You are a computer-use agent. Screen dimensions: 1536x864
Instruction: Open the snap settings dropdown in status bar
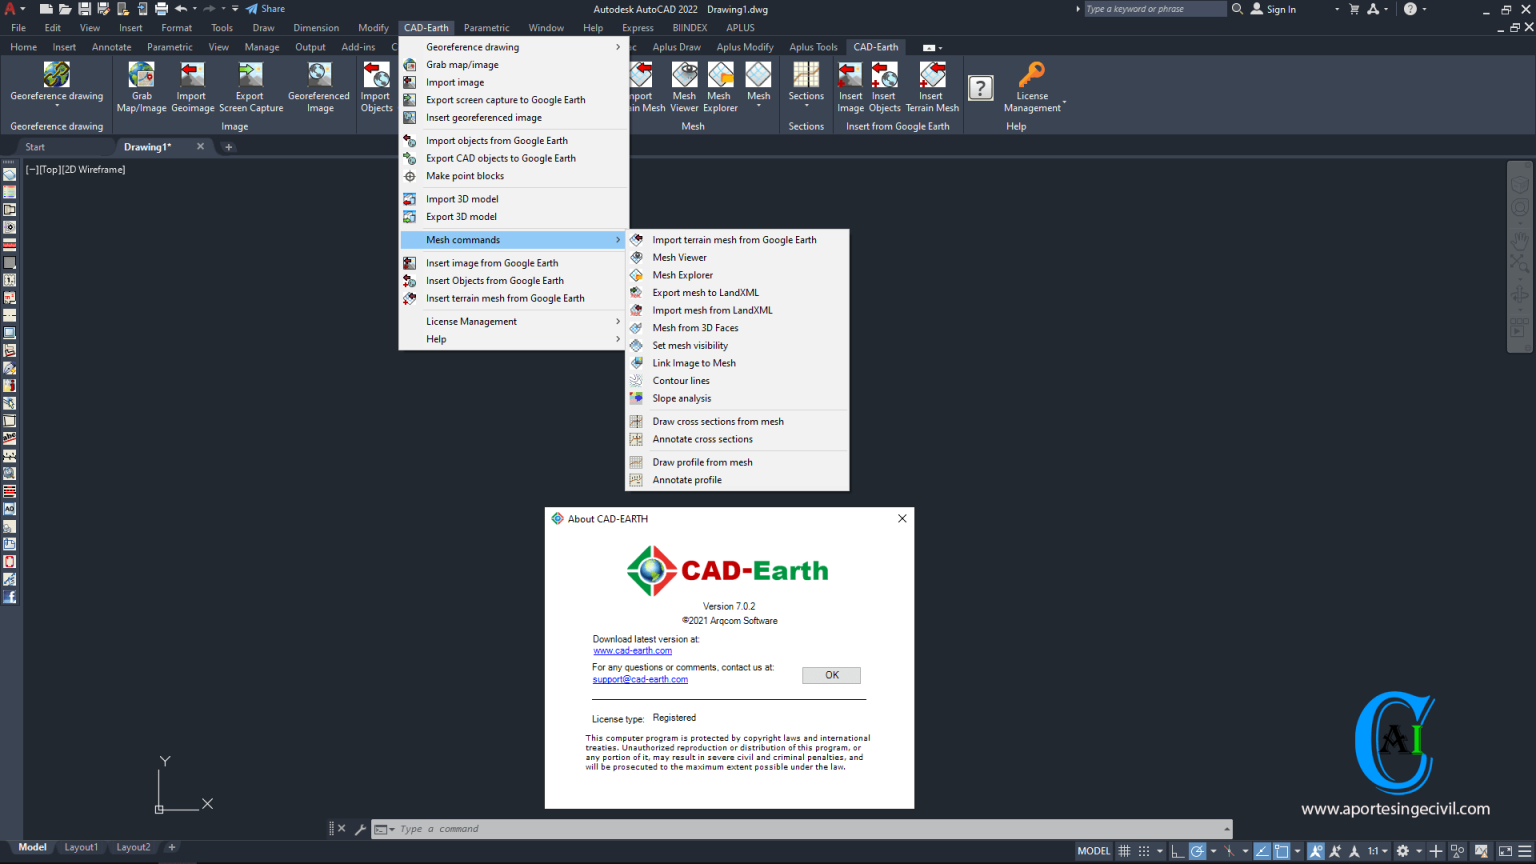click(x=1159, y=850)
